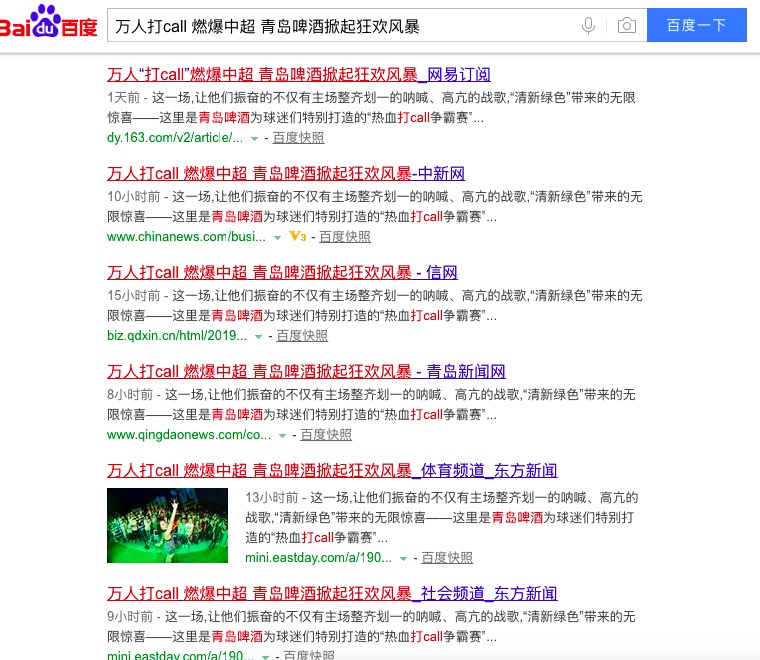
Task: Click the green concert thumbnail image
Action: [x=167, y=525]
